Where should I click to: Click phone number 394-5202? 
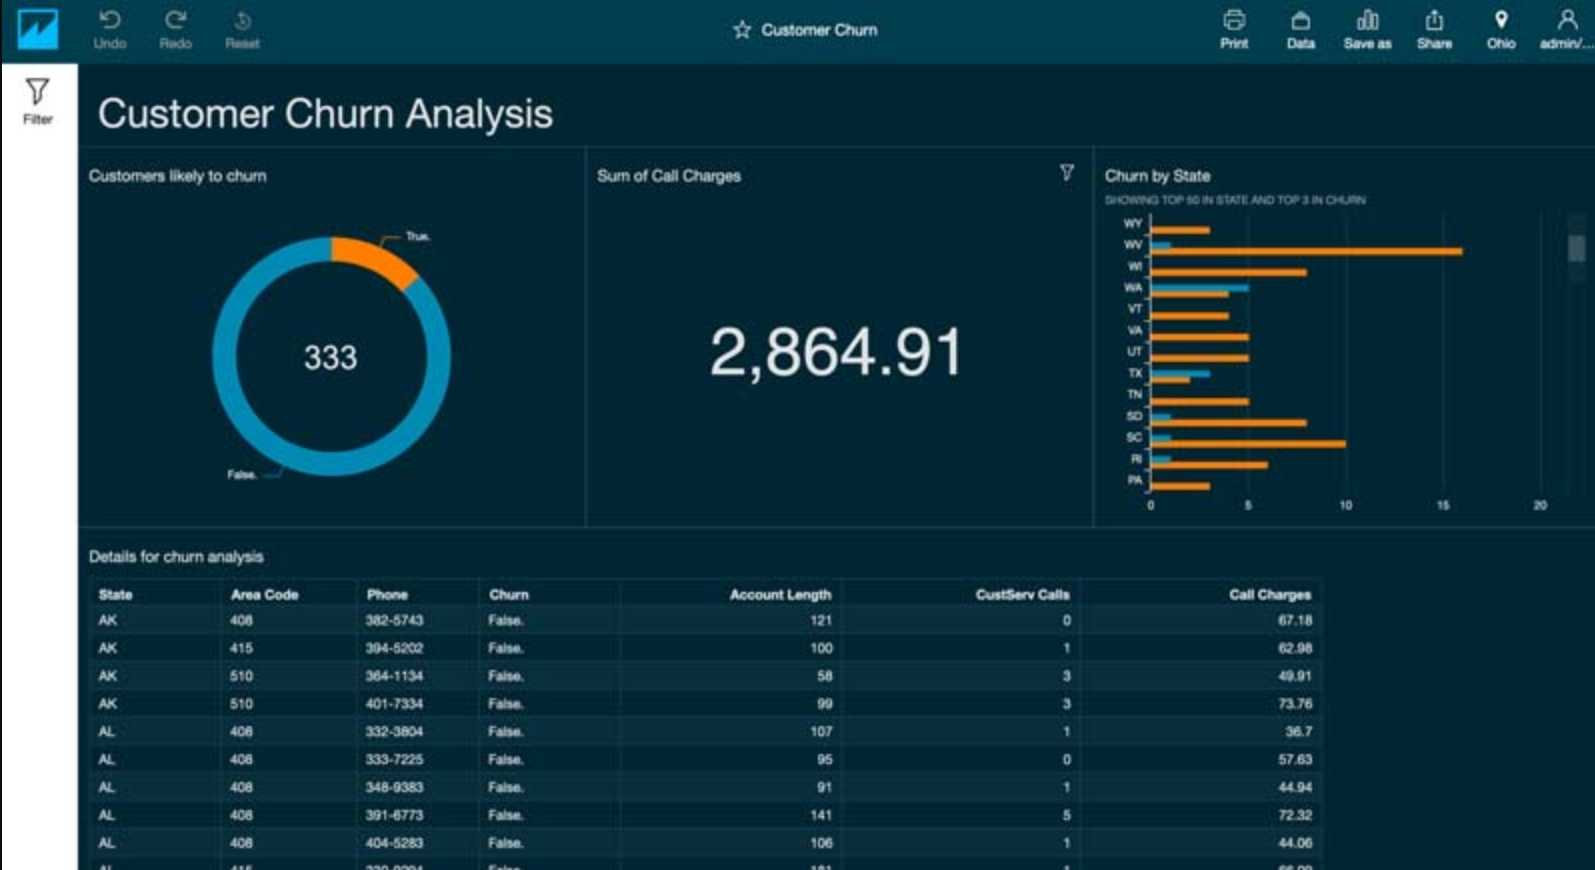[394, 648]
